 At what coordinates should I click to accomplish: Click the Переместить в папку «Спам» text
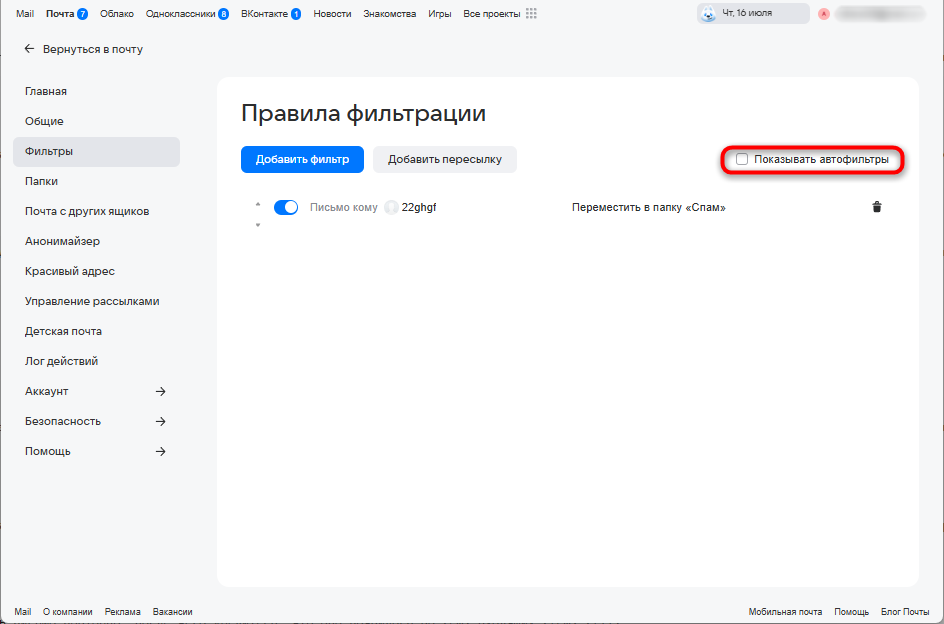pyautogui.click(x=648, y=207)
